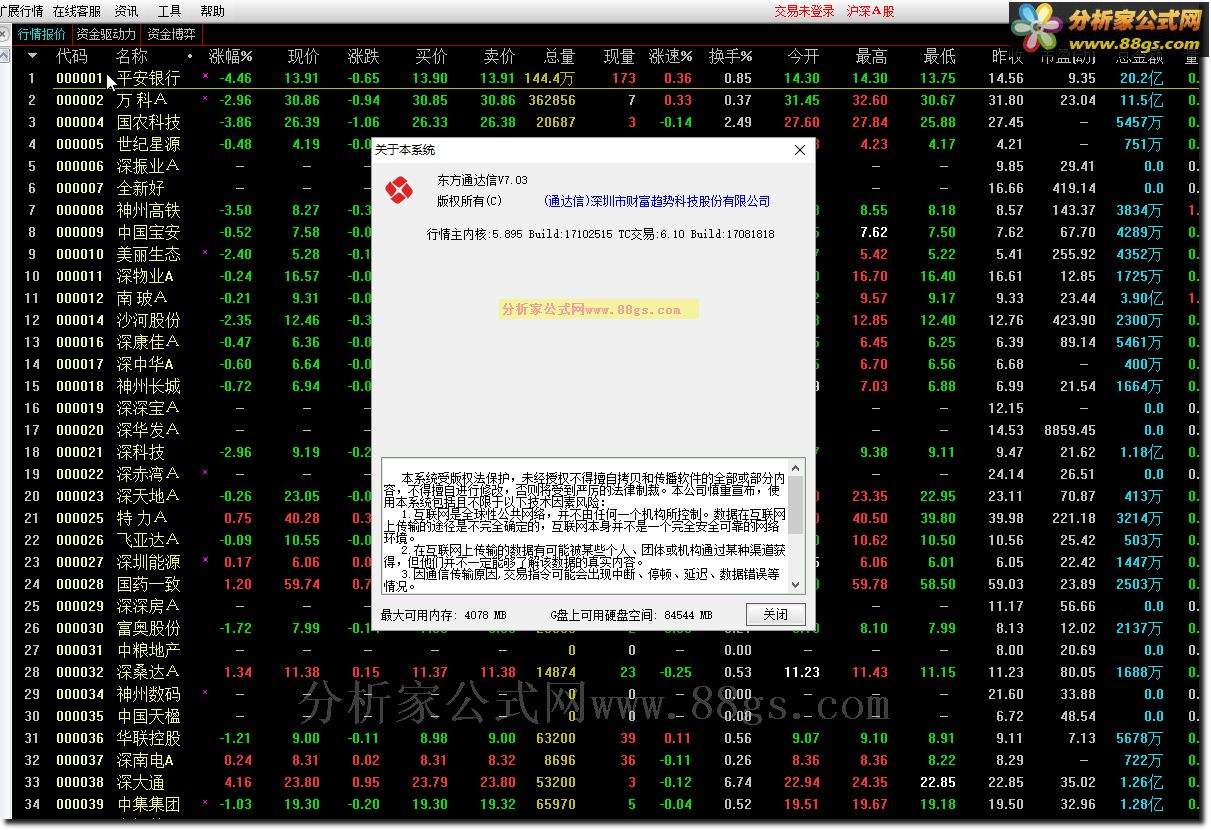The height and width of the screenshot is (830, 1211).
Task: Sort by the 代码 column header
Action: [72, 56]
